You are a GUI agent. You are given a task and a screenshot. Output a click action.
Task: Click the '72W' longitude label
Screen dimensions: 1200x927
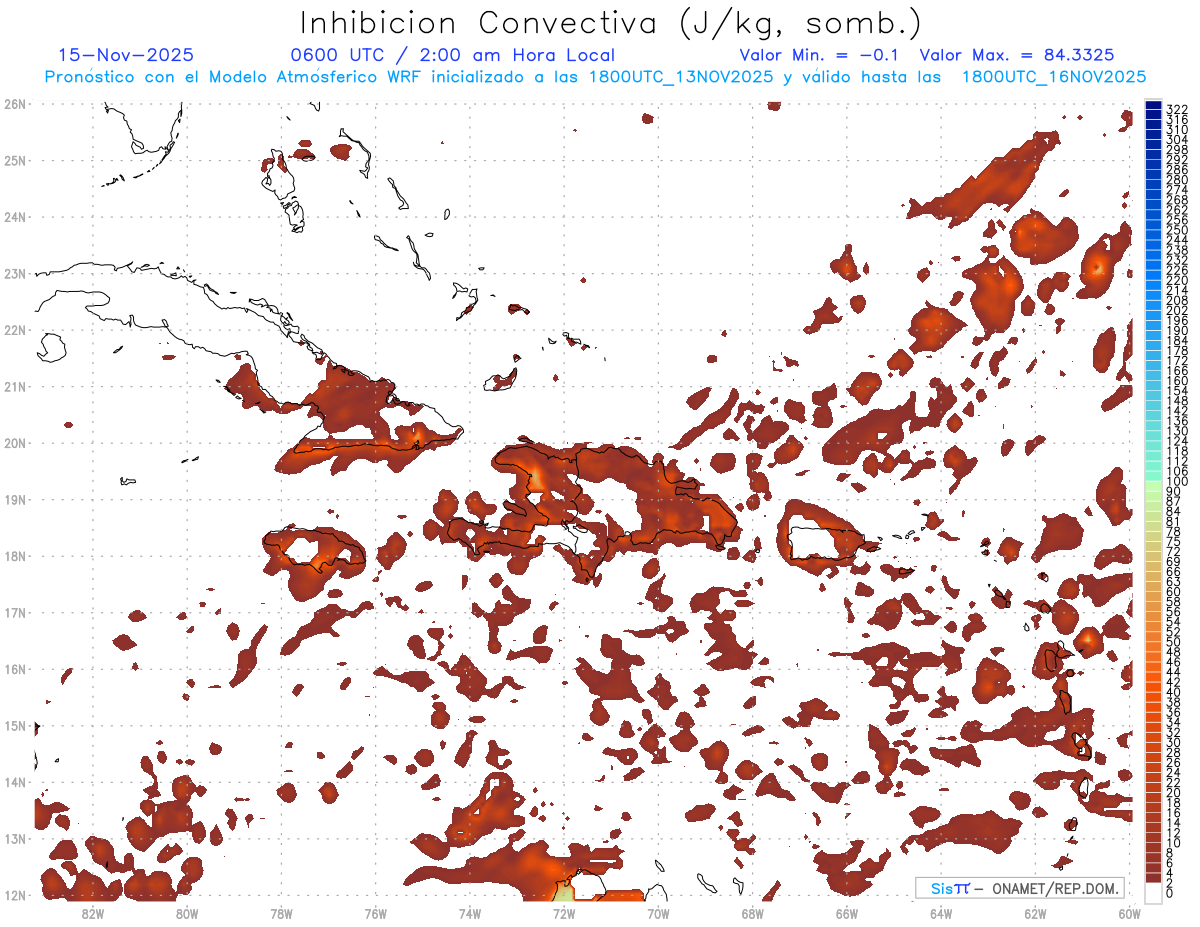pos(564,913)
